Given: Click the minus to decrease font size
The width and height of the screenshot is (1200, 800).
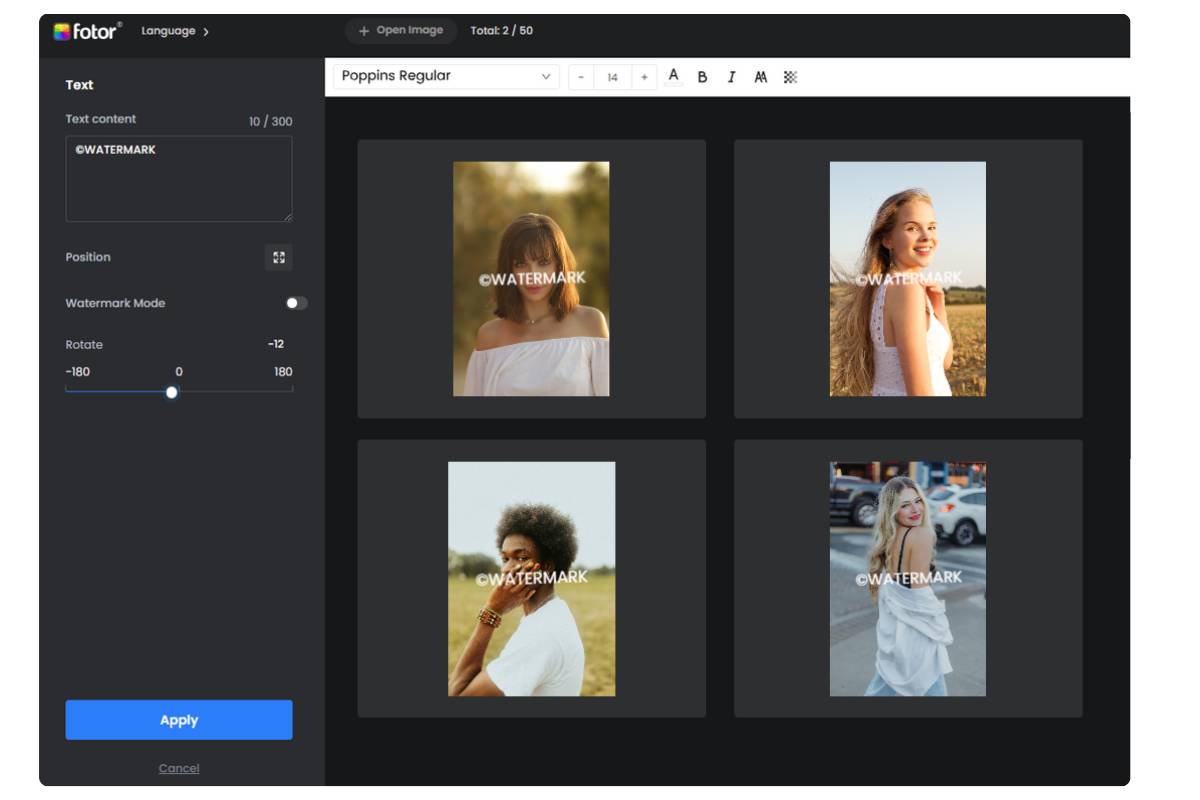Looking at the screenshot, I should tap(578, 76).
